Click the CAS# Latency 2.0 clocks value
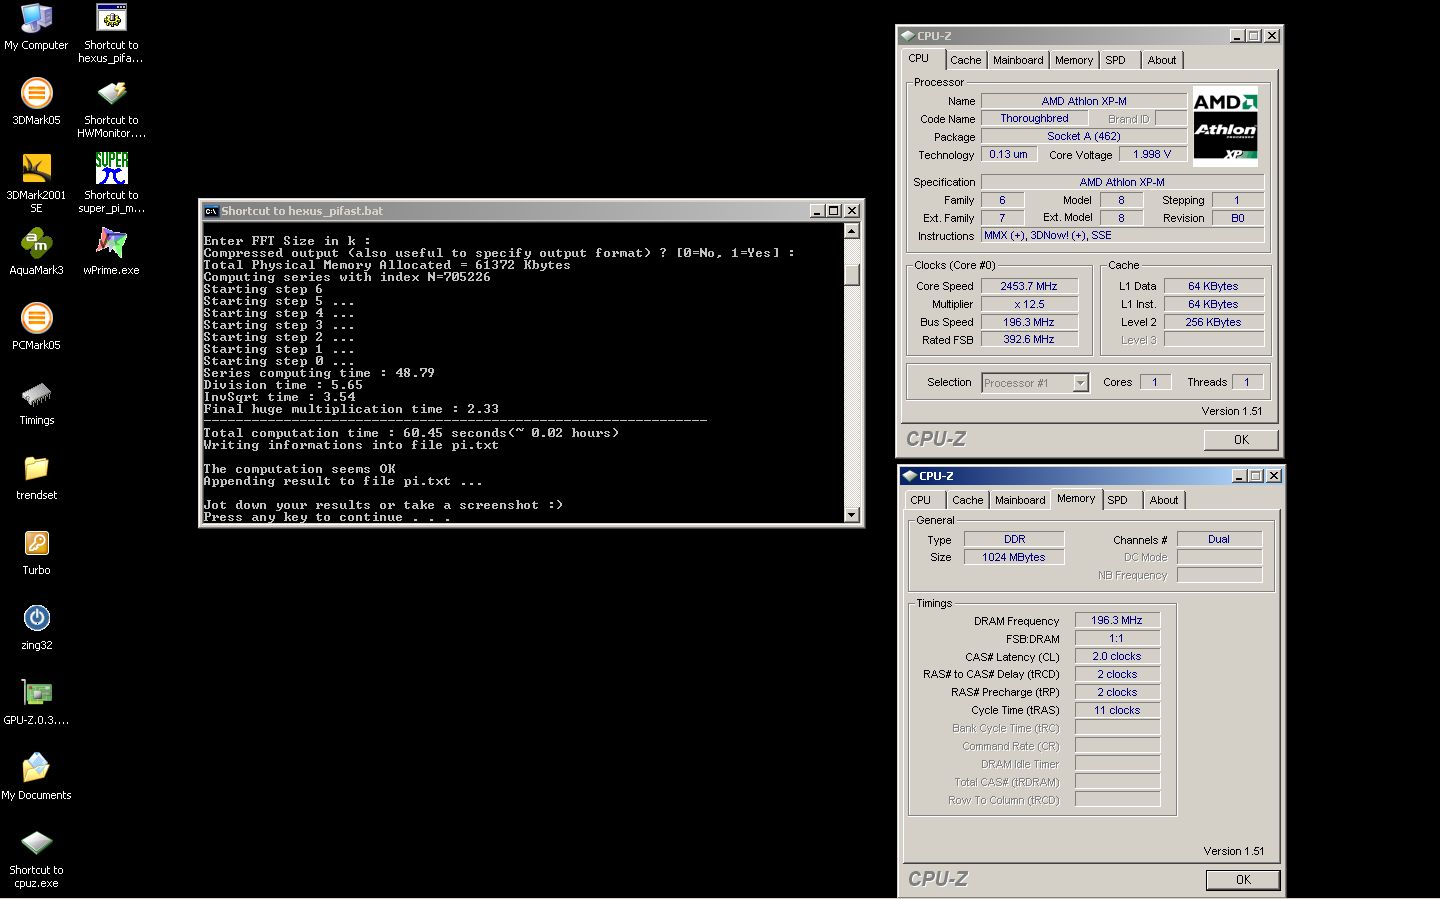The image size is (1440, 900). pyautogui.click(x=1117, y=656)
